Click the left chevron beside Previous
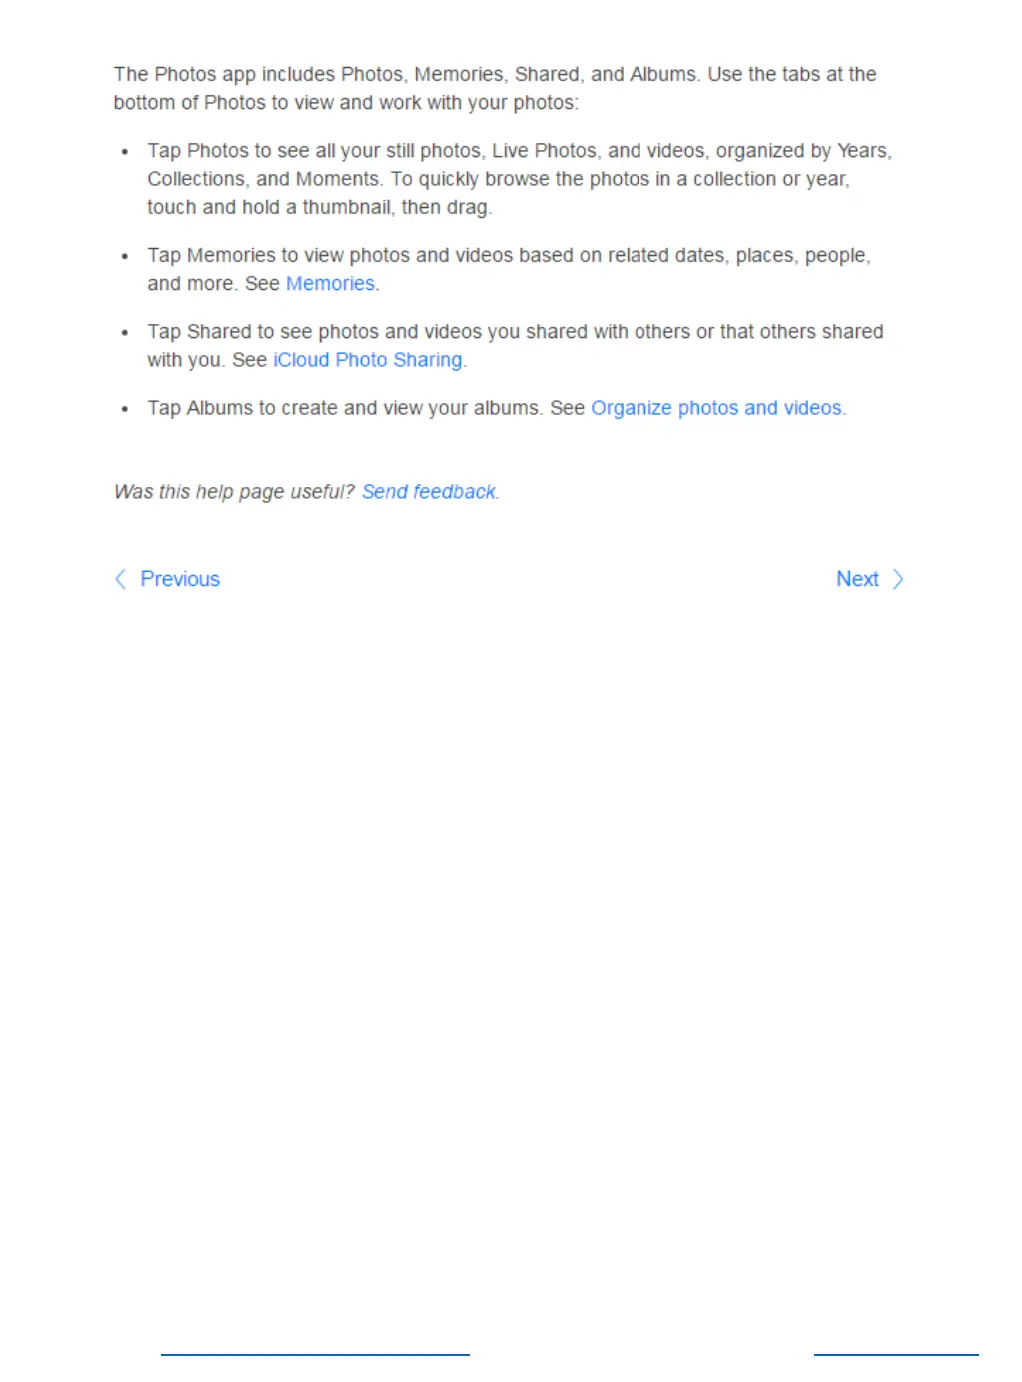 [x=120, y=579]
